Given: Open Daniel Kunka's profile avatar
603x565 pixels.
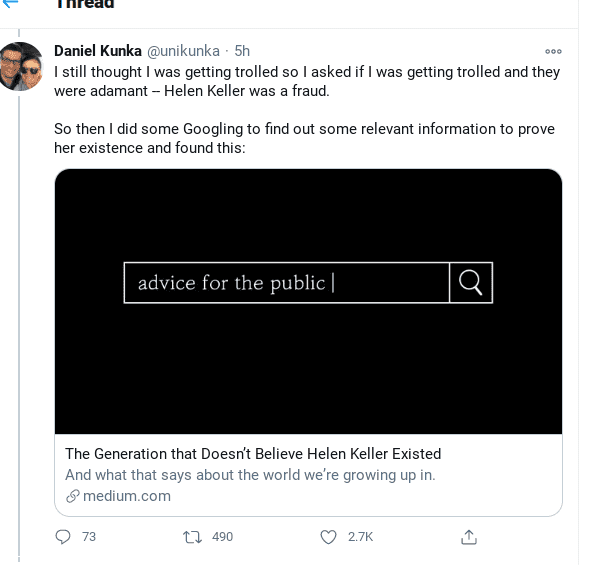Looking at the screenshot, I should 20,67.
